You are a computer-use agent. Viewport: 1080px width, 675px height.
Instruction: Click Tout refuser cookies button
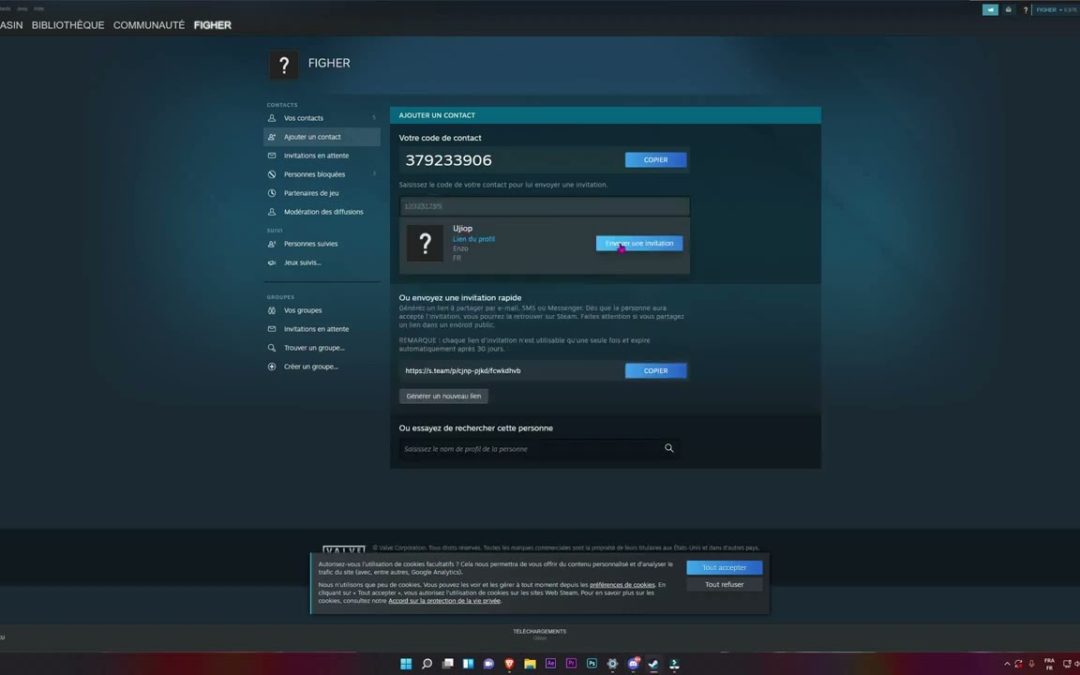[724, 584]
